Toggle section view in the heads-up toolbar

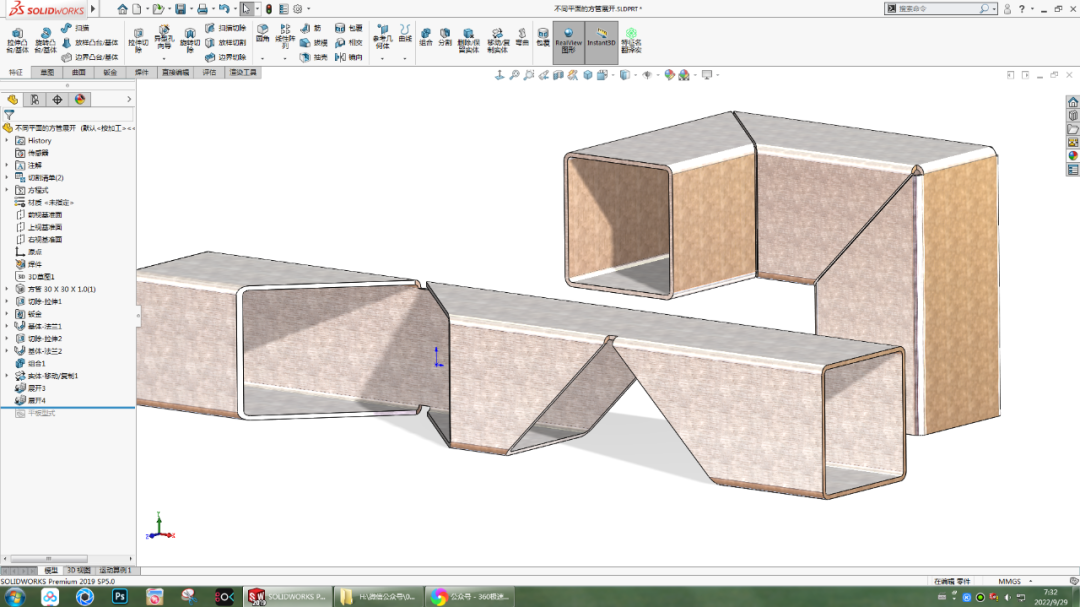557,73
